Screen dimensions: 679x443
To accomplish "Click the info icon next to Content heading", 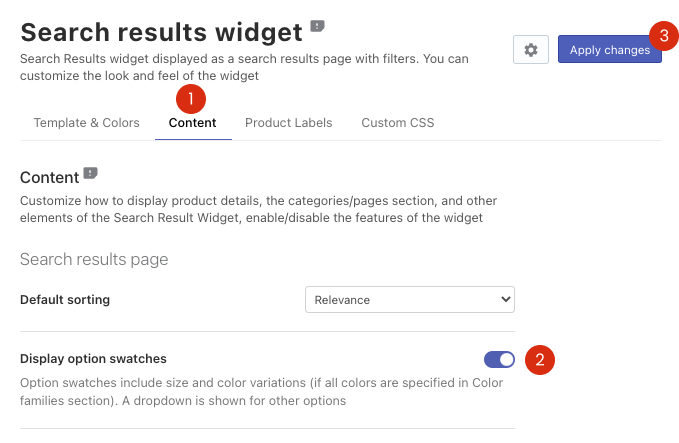I will point(91,173).
